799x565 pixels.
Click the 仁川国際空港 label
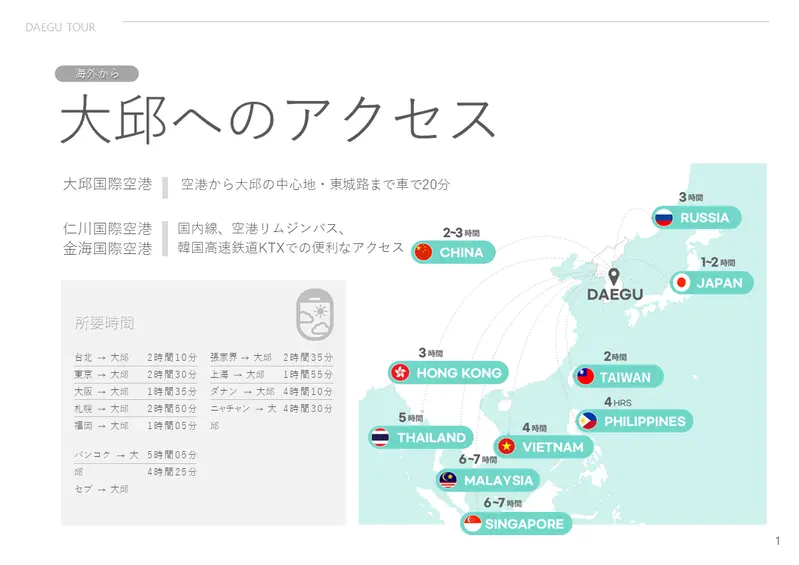(108, 229)
